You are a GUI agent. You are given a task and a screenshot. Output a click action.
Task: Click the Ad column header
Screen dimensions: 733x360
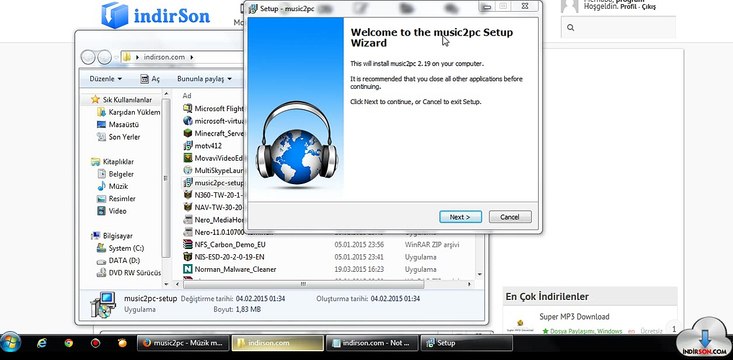(187, 95)
